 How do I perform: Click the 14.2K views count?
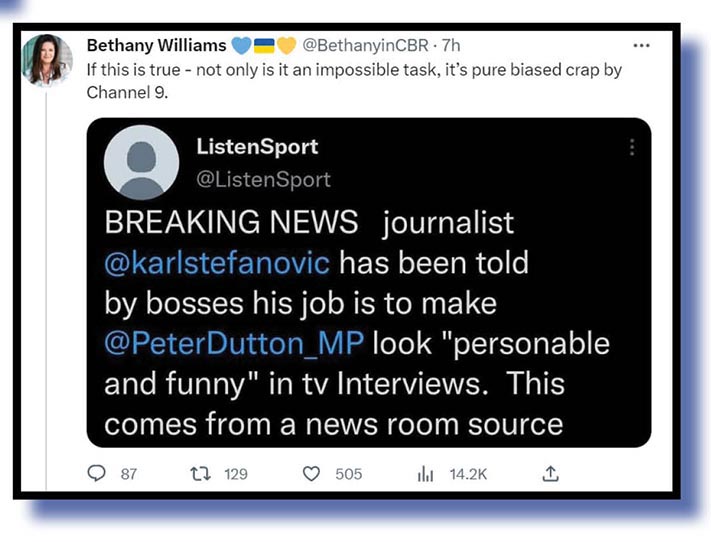click(468, 474)
